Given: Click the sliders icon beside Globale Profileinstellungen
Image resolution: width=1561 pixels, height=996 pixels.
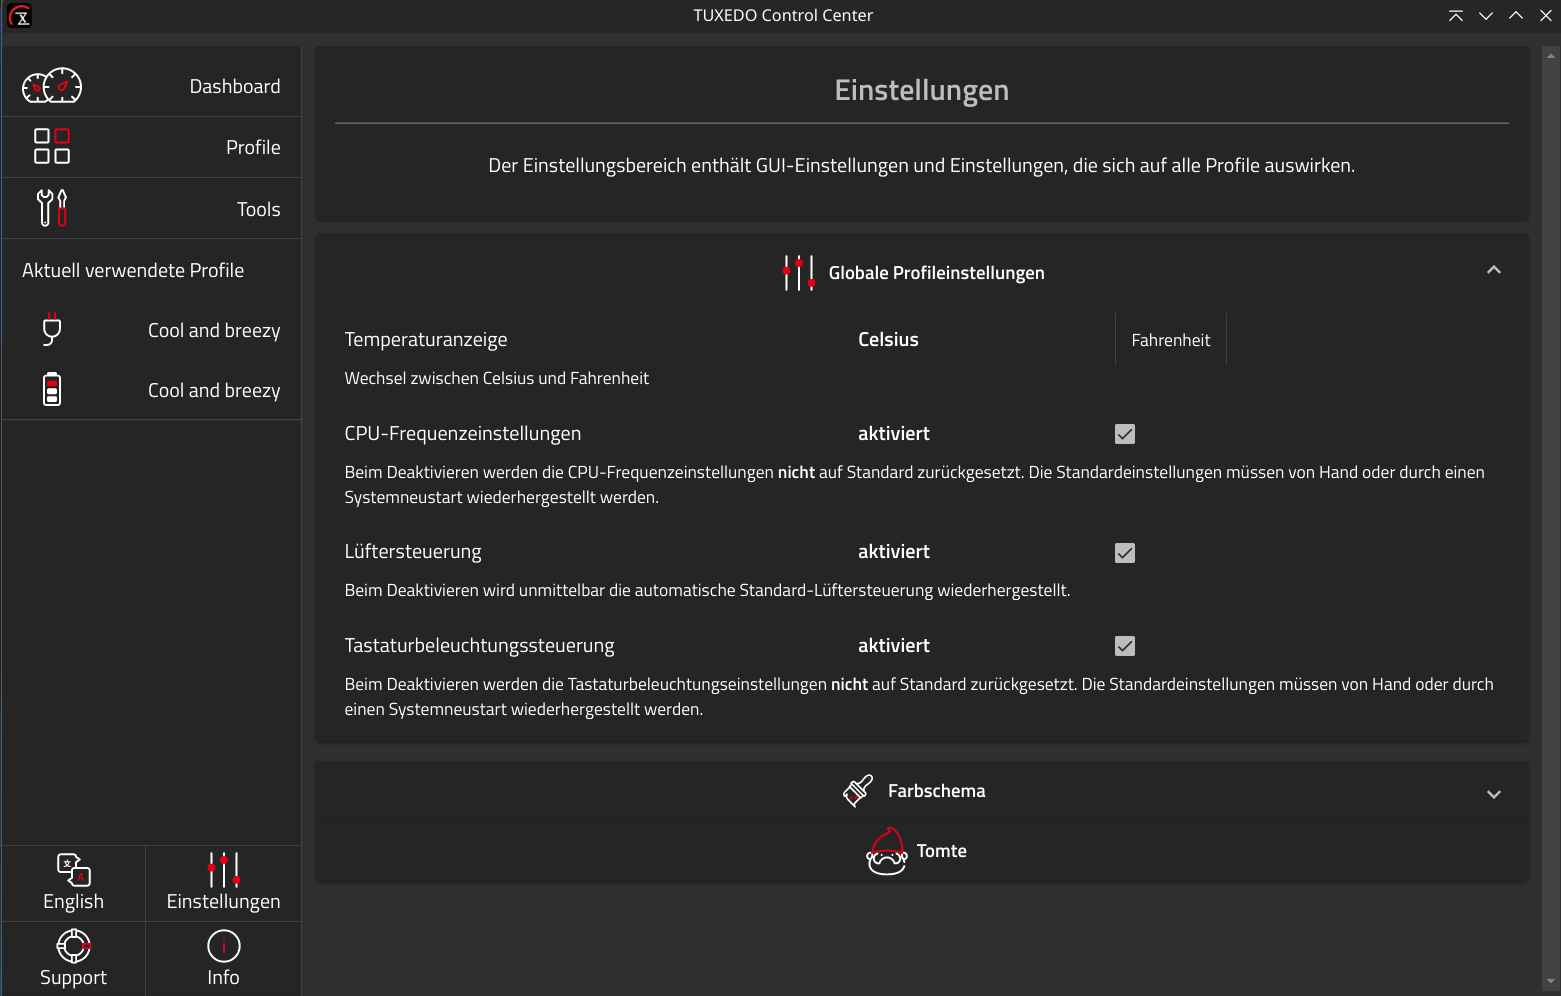Looking at the screenshot, I should click(799, 272).
